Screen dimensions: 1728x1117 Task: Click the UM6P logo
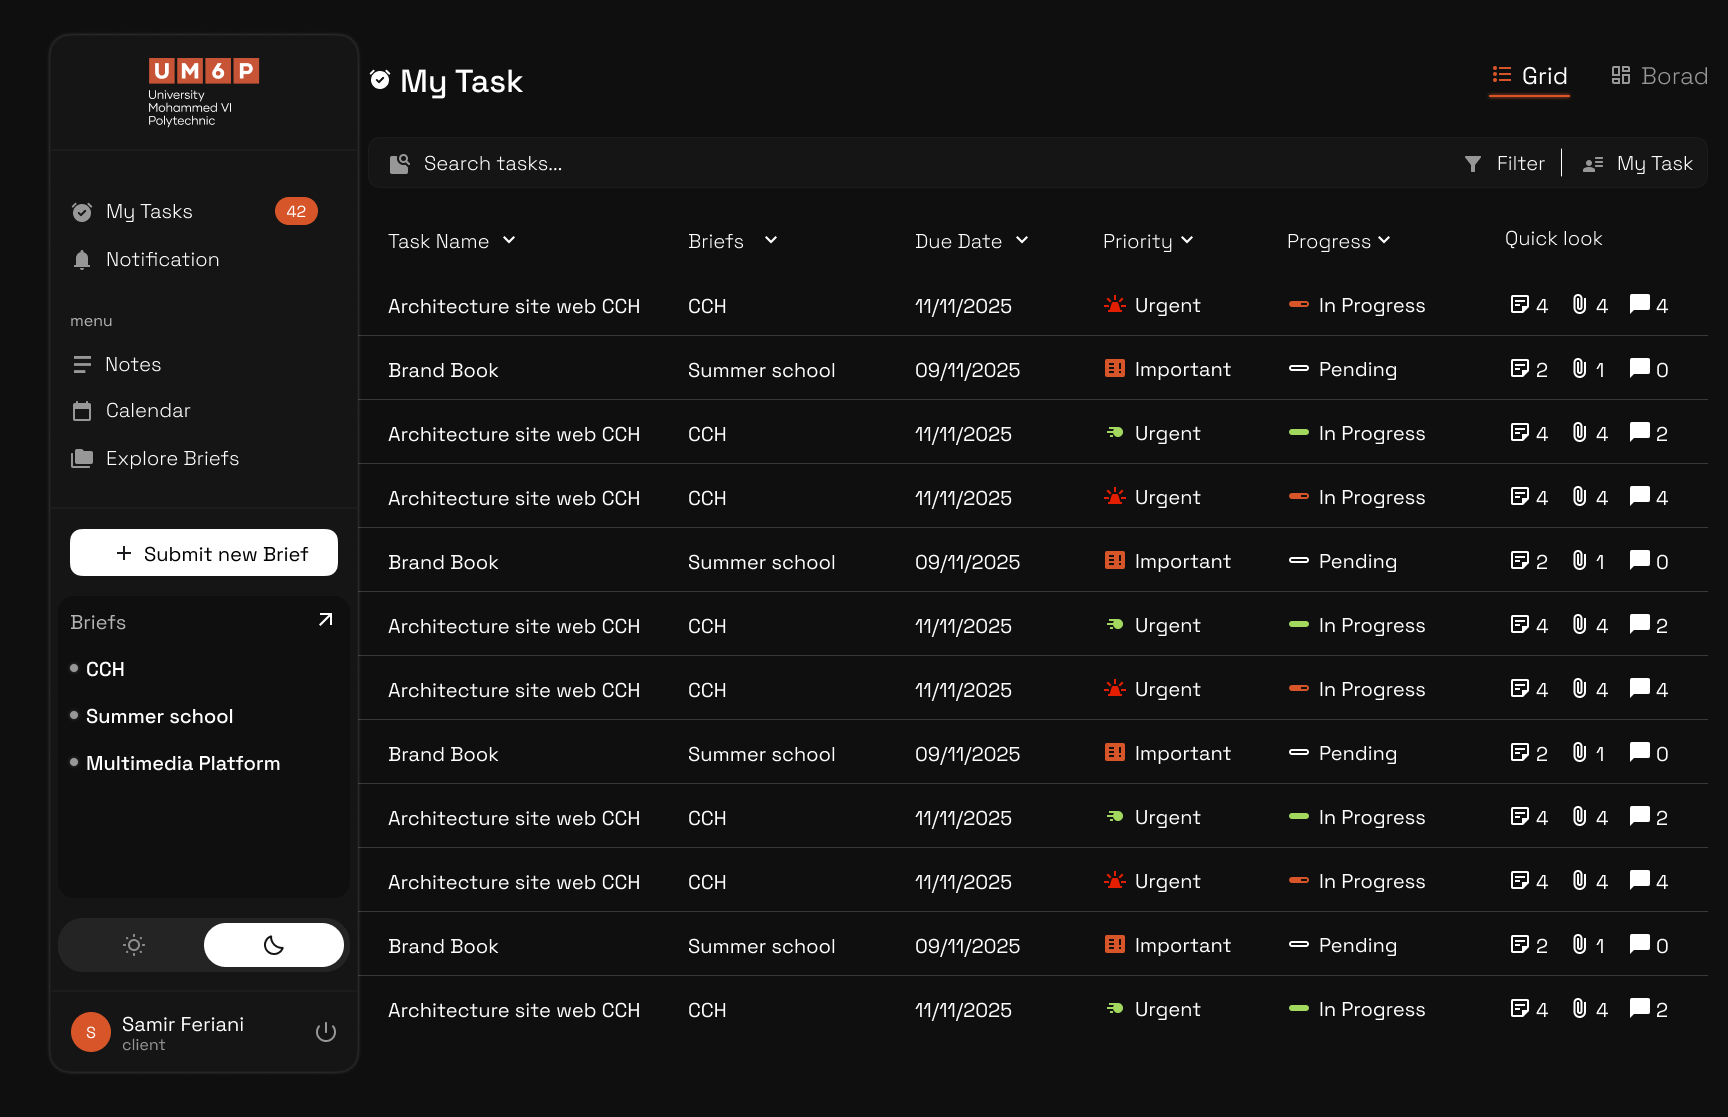(203, 91)
